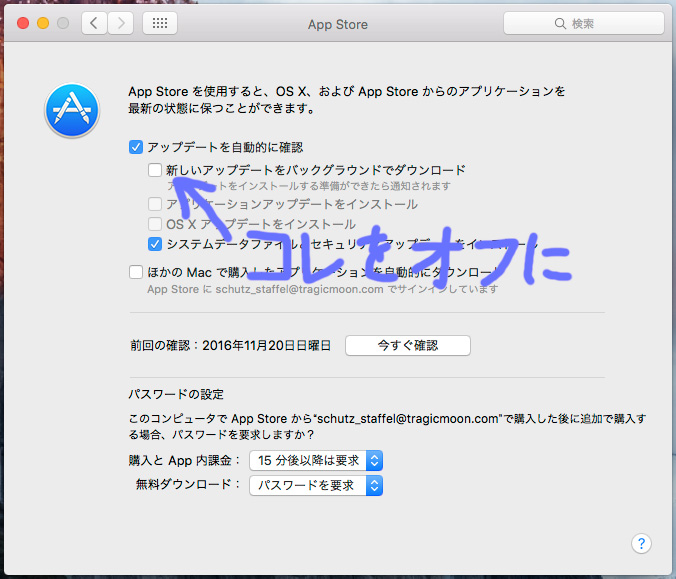Click the blue App Store icon
676x579 pixels.
pyautogui.click(x=72, y=110)
